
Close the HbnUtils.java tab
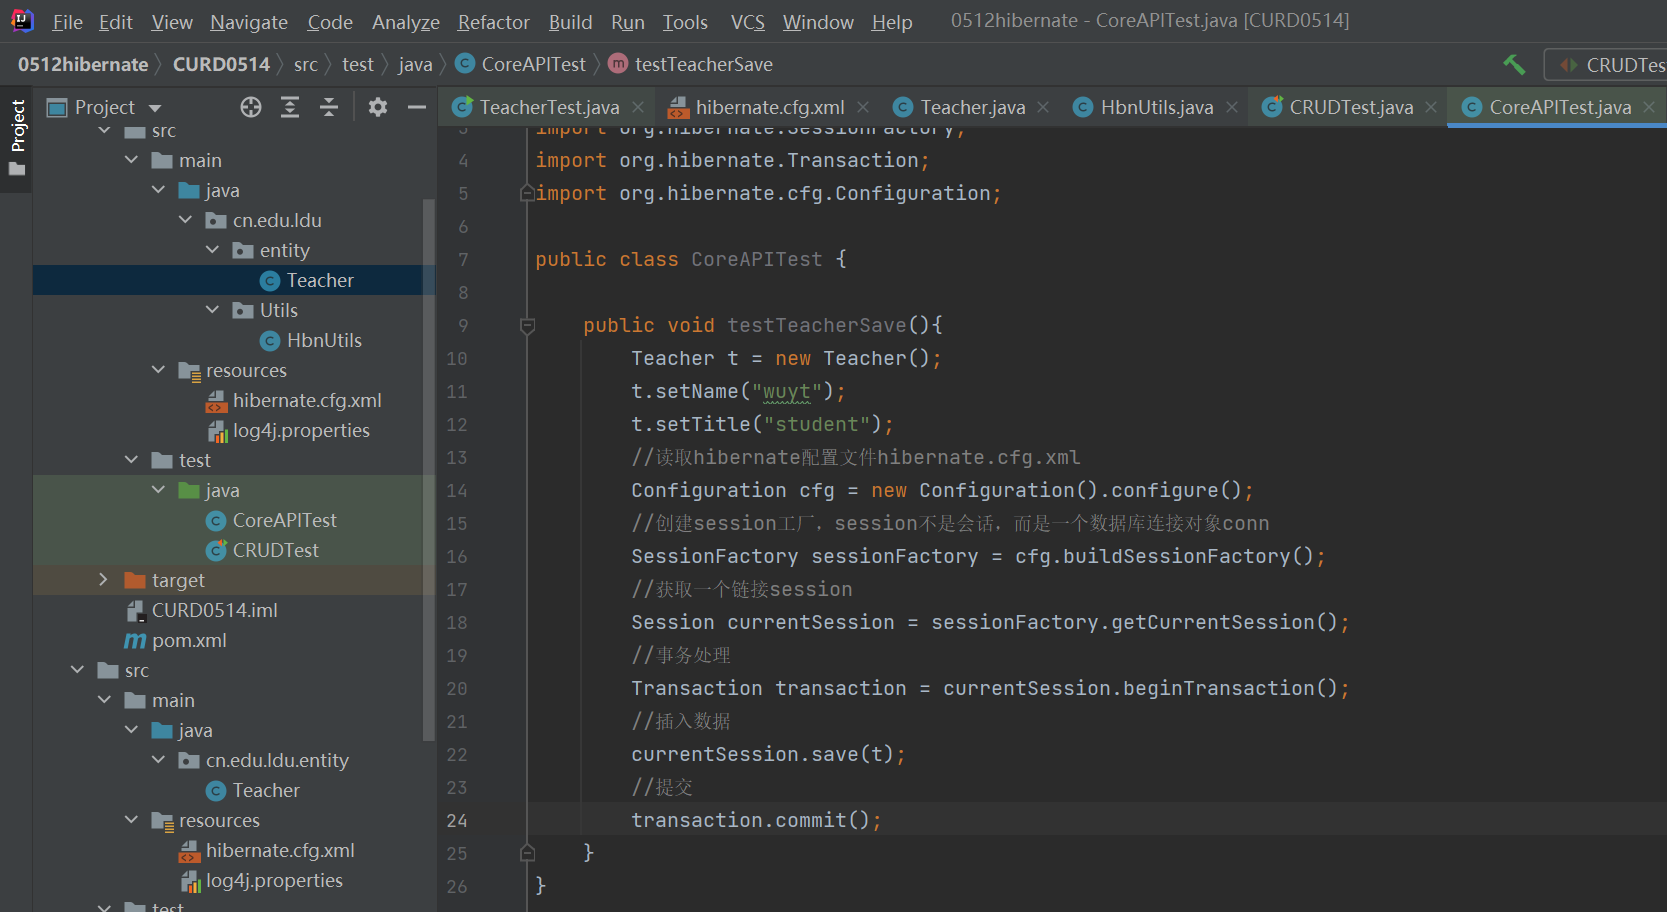tap(1232, 107)
